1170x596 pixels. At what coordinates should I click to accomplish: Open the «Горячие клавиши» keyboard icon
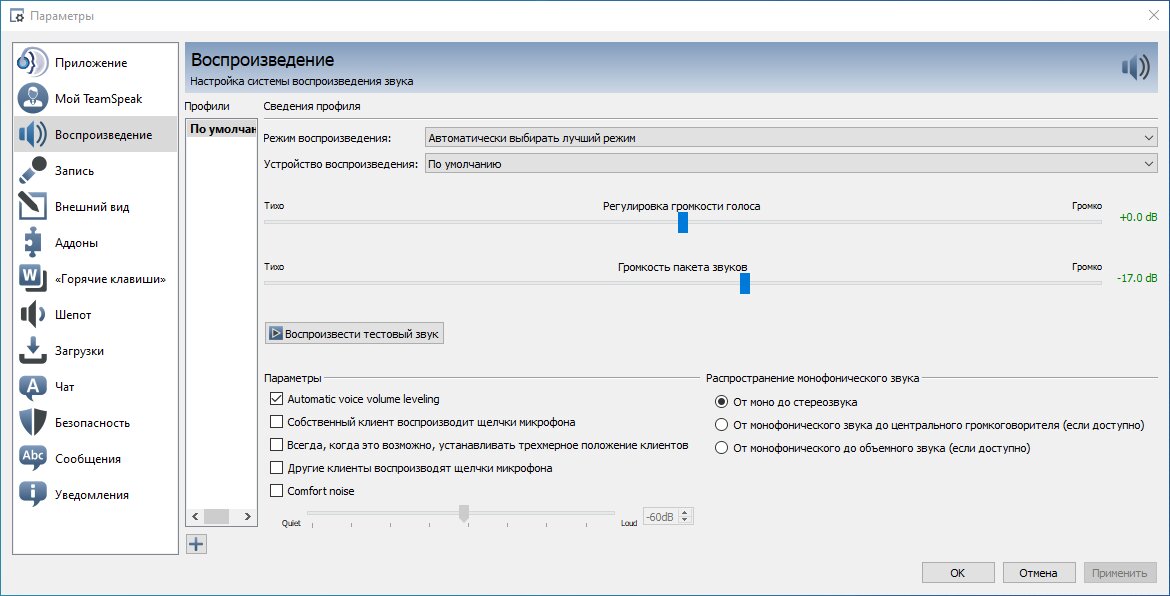tap(32, 278)
